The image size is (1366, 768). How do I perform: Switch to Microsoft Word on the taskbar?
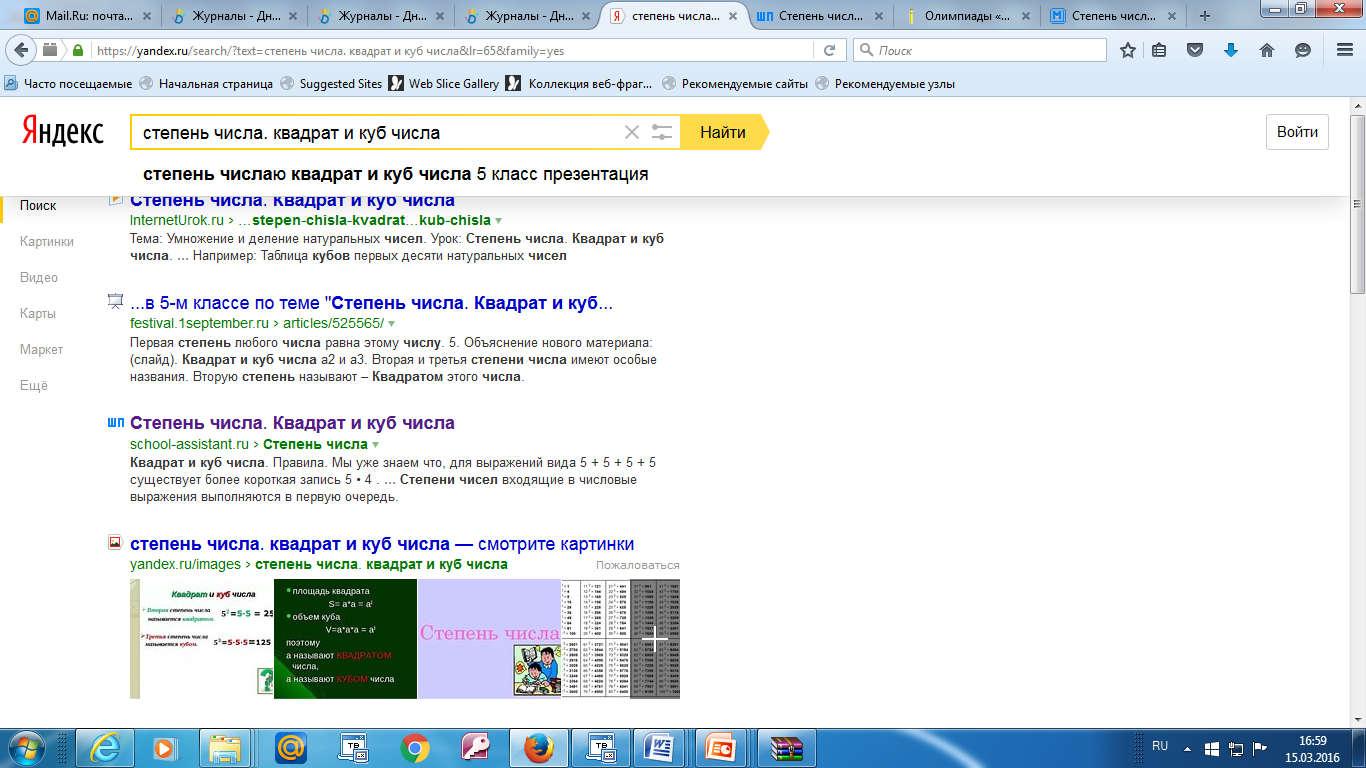[659, 747]
